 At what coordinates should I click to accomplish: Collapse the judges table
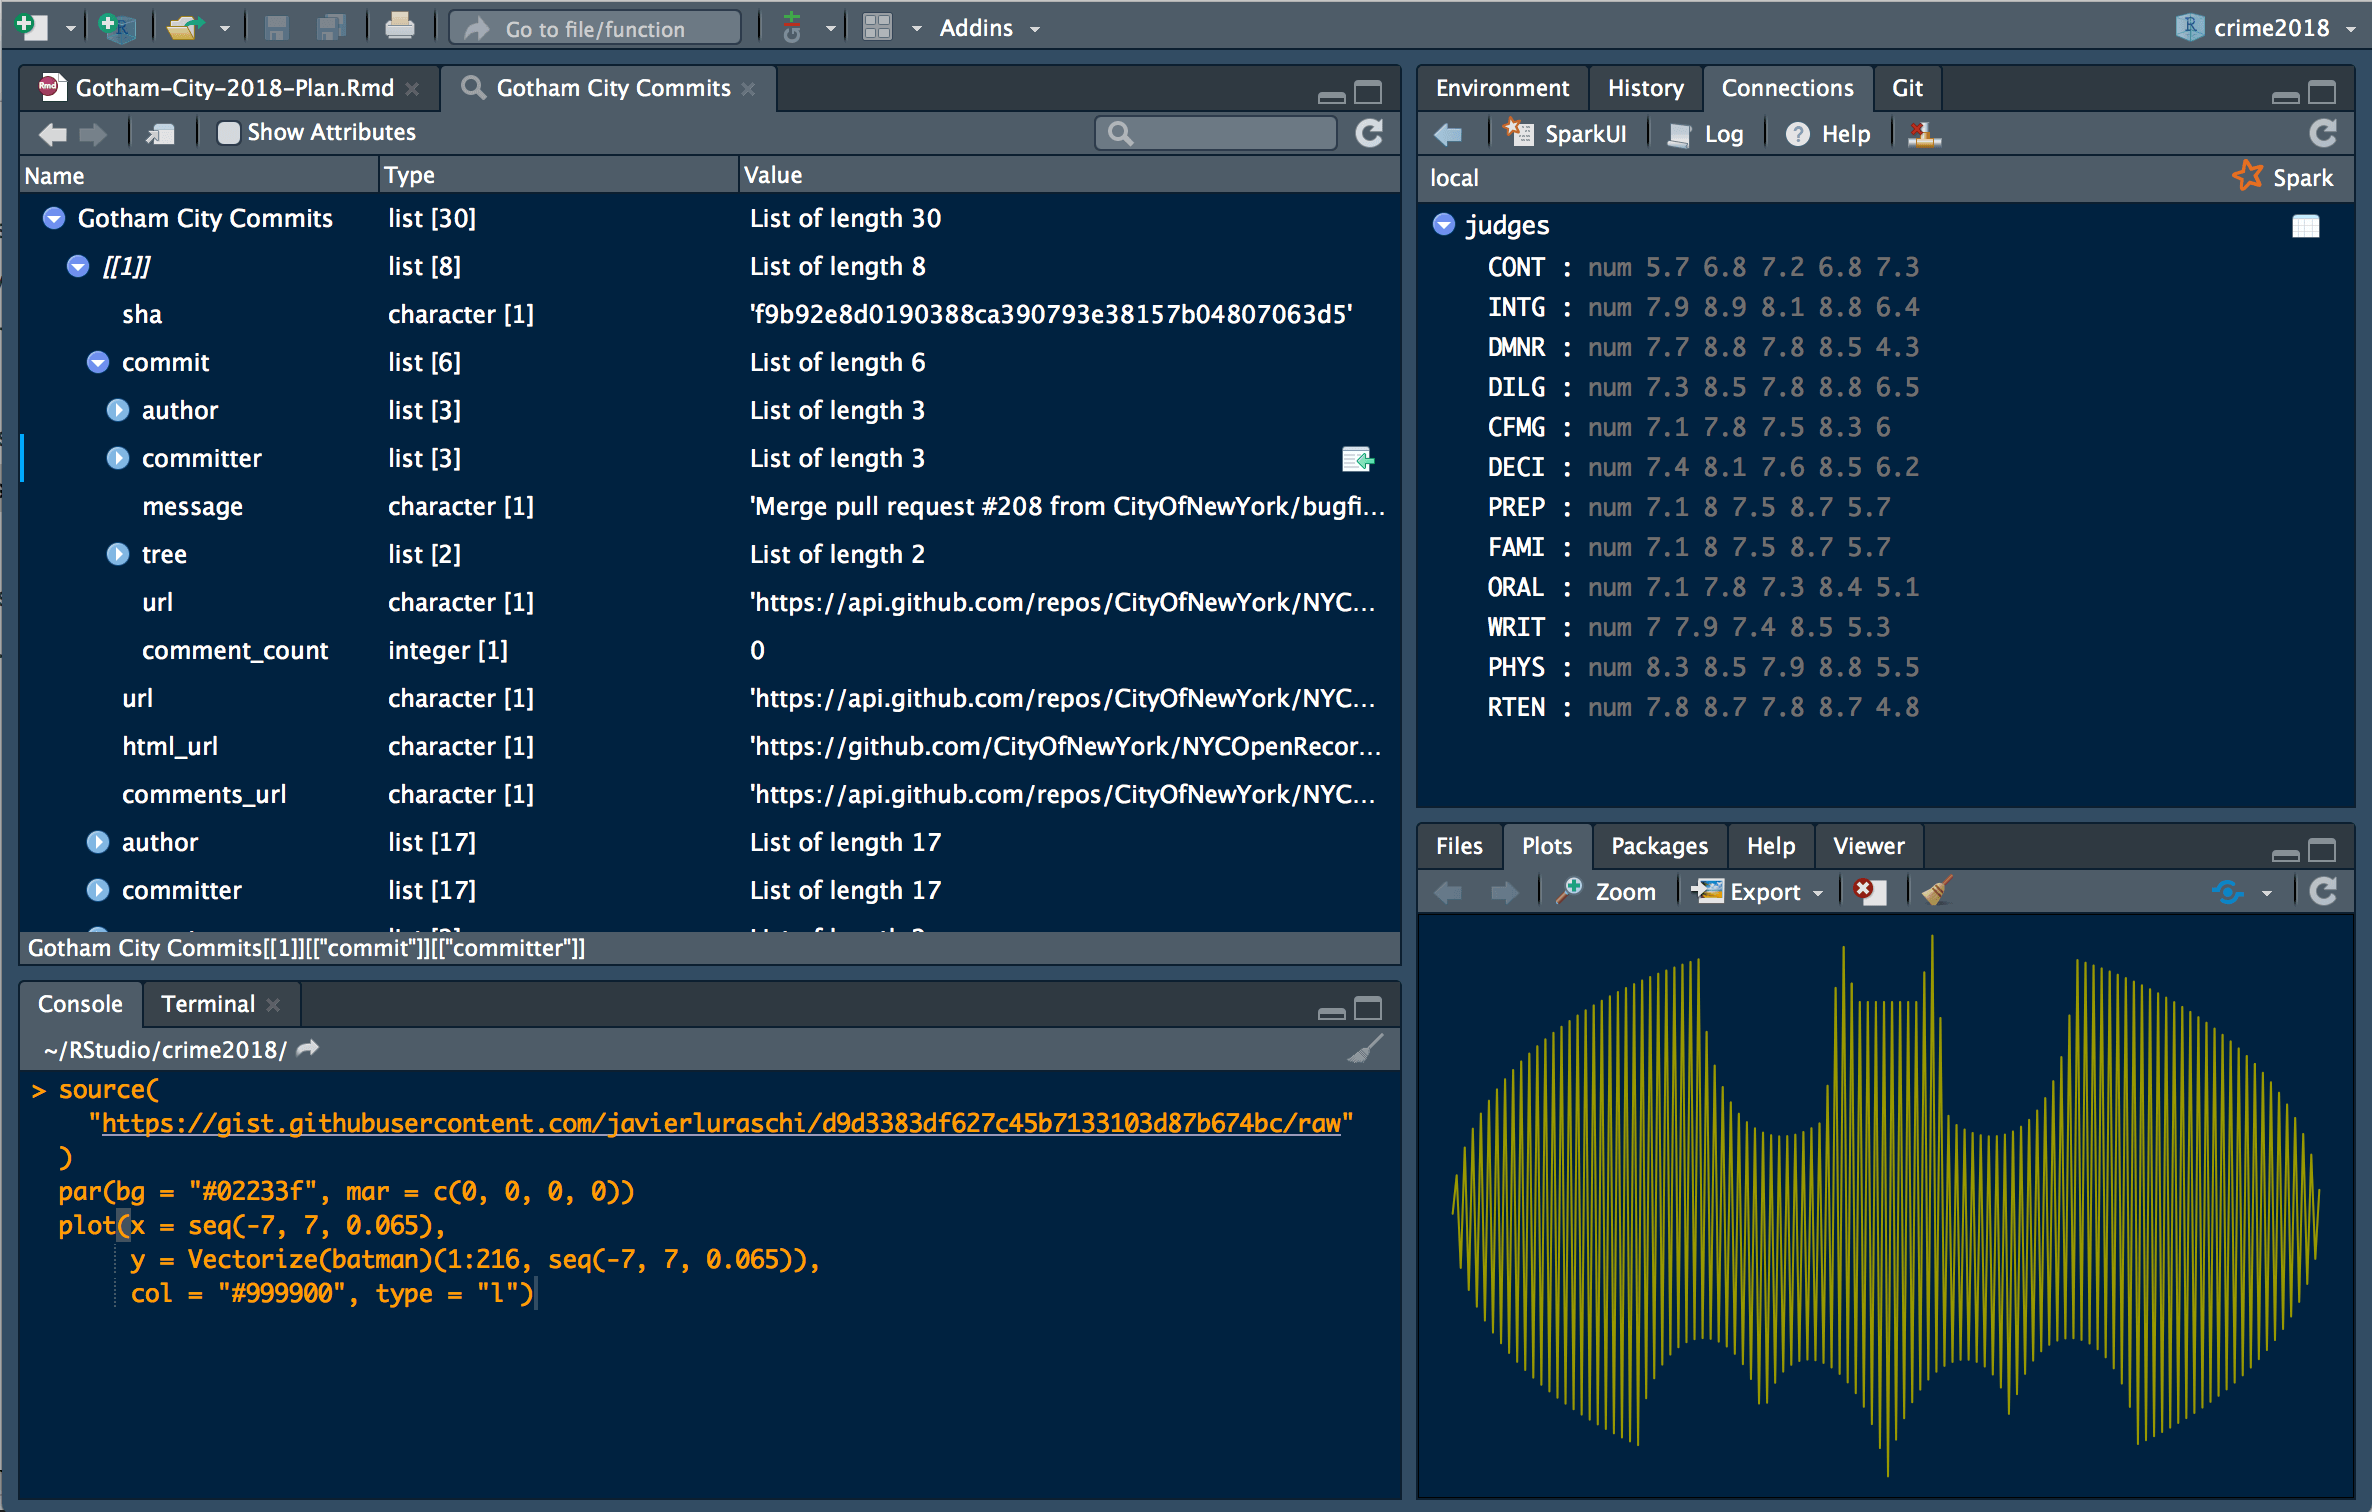click(1444, 225)
